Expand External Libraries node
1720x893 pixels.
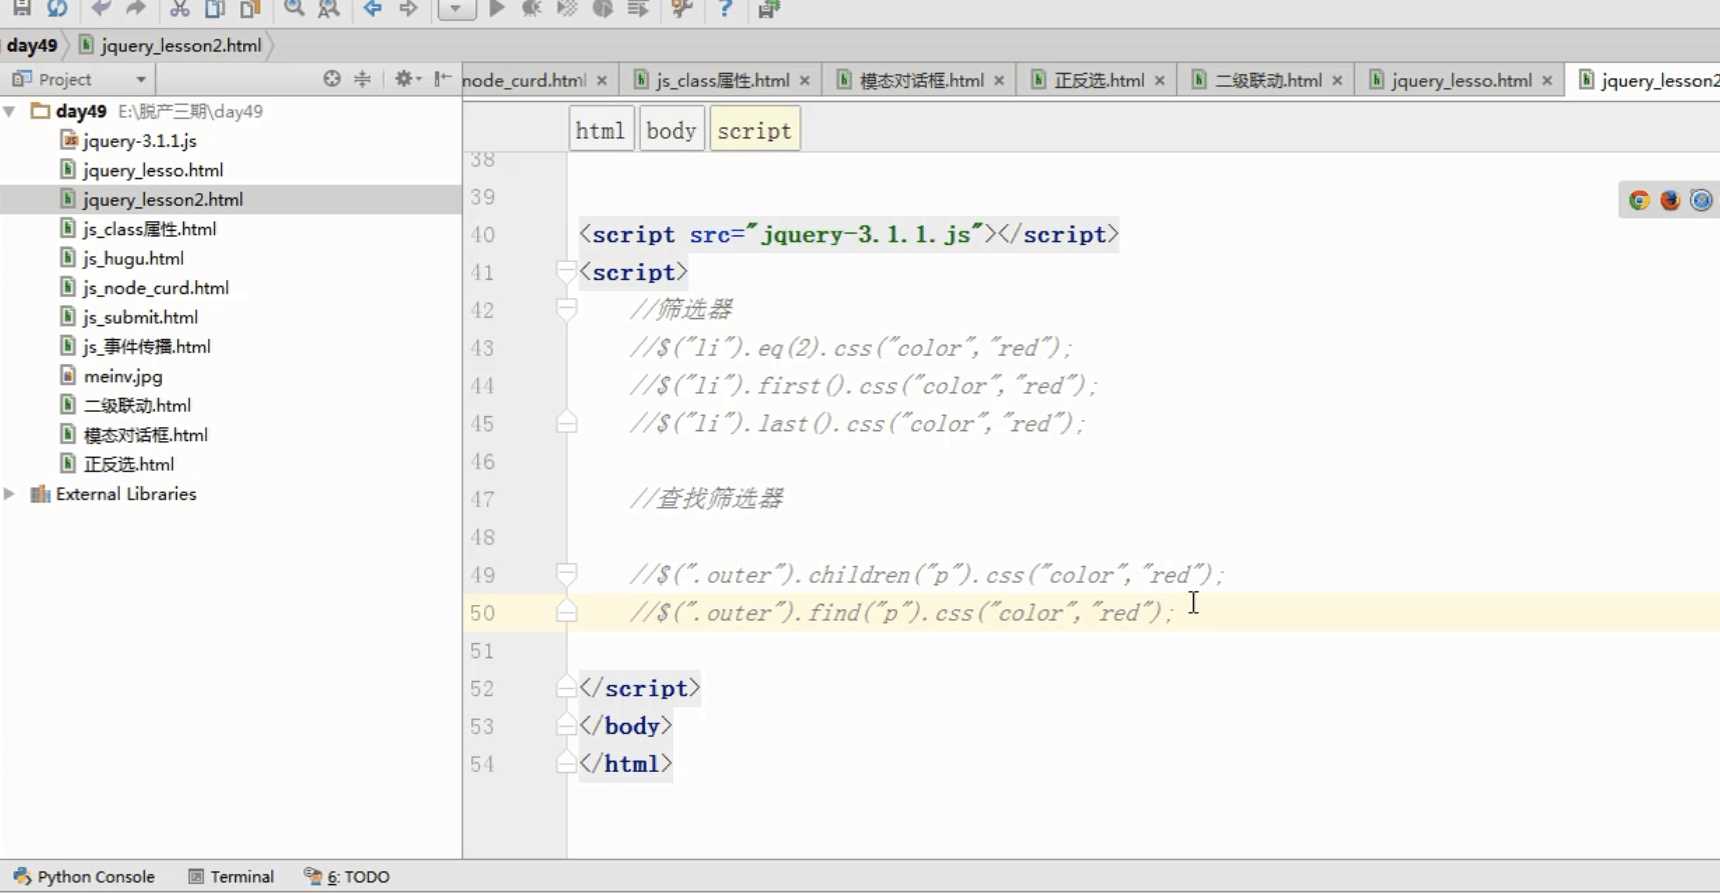pyautogui.click(x=10, y=493)
